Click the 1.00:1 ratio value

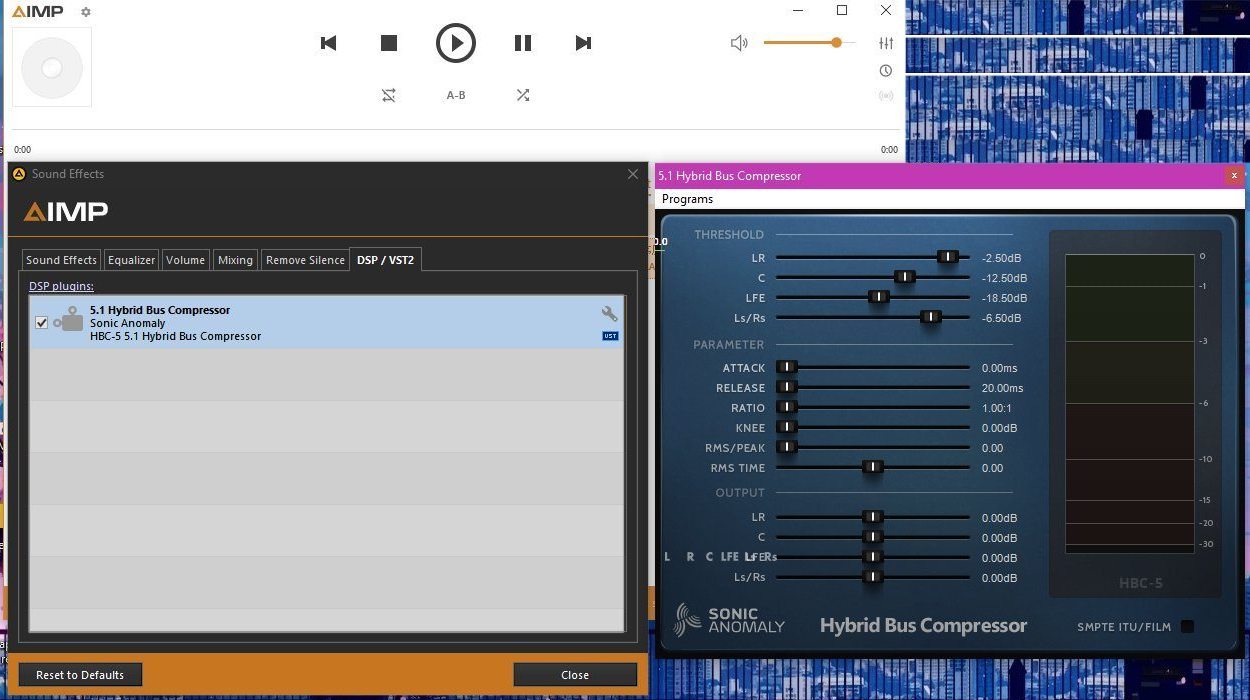pos(998,408)
